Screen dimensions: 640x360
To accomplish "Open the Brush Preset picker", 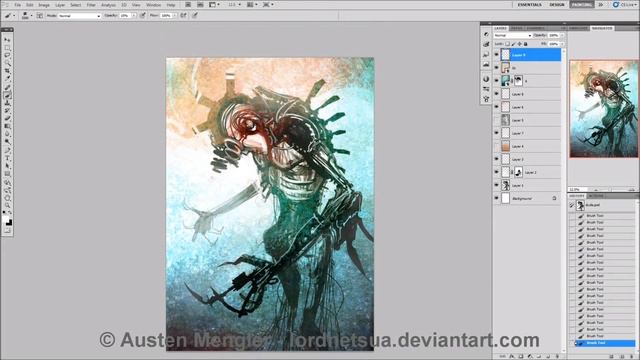I will (x=27, y=16).
